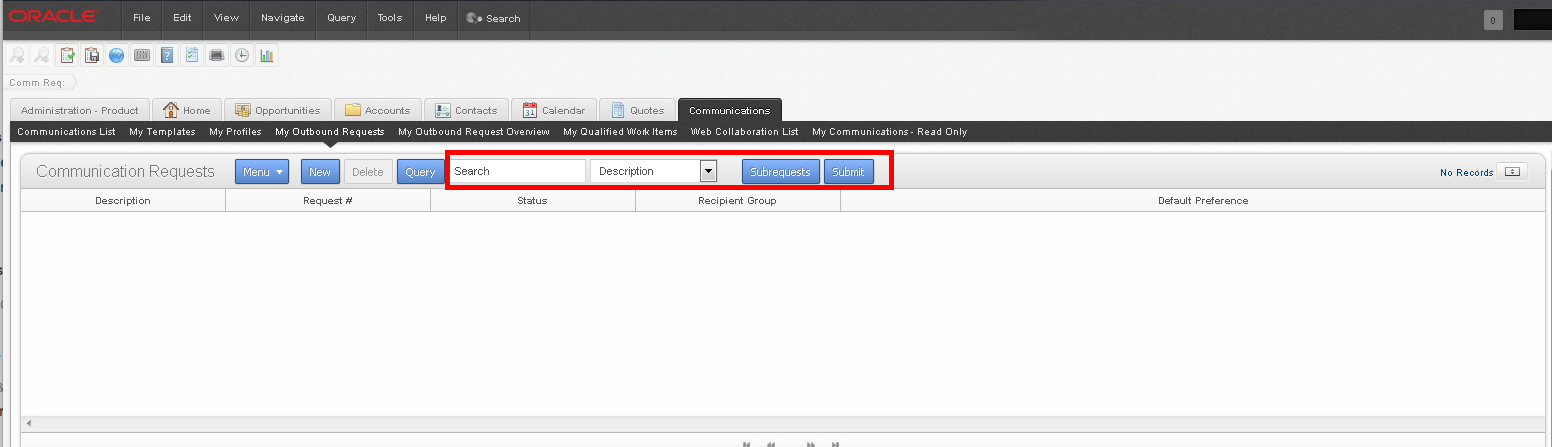
Task: Open the My Qualified Work Items view
Action: point(620,132)
